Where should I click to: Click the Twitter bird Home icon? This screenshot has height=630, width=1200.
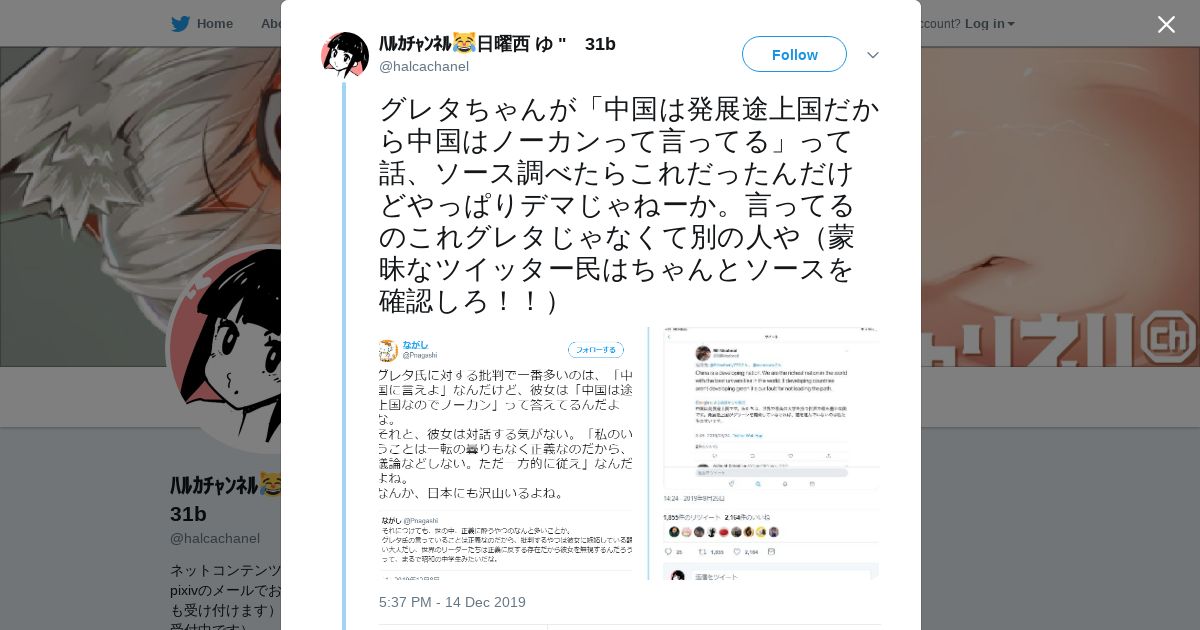click(180, 23)
